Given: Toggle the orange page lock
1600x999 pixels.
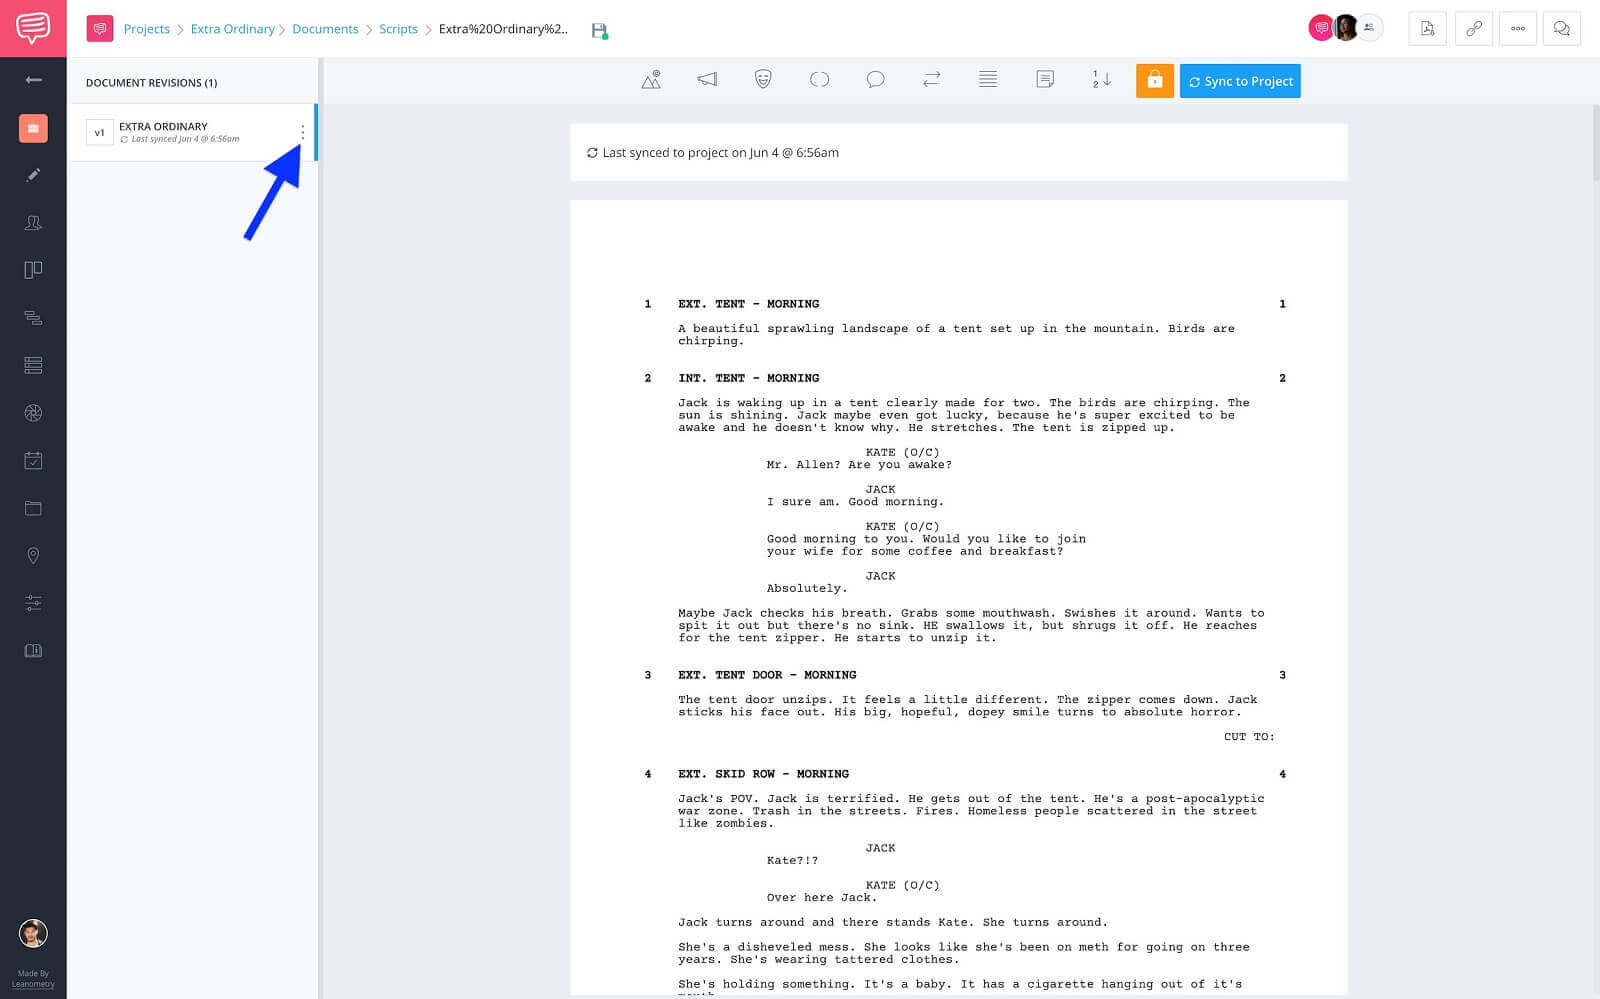Looking at the screenshot, I should [1155, 80].
